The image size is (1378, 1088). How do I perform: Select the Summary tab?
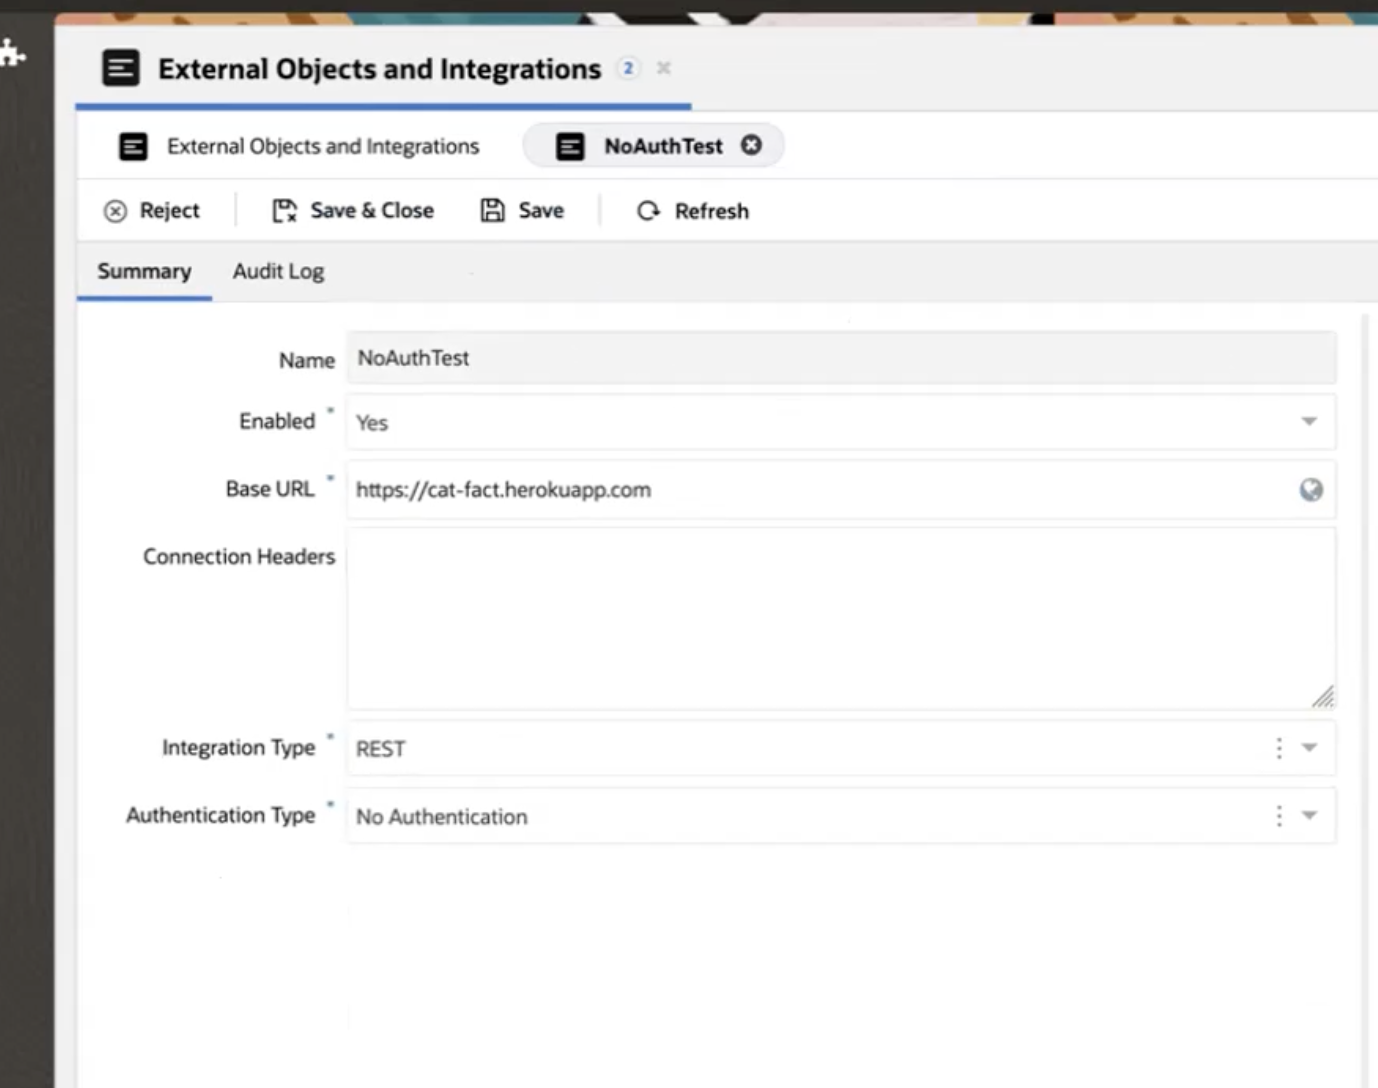[x=143, y=271]
